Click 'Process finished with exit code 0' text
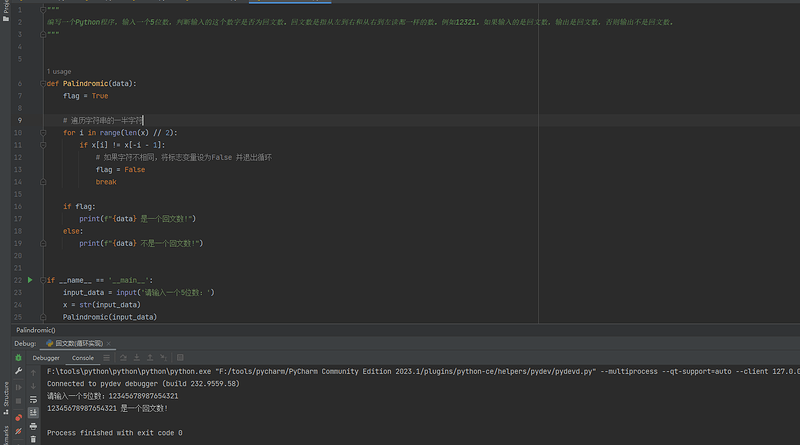Viewport: 800px width, 445px height. (115, 433)
